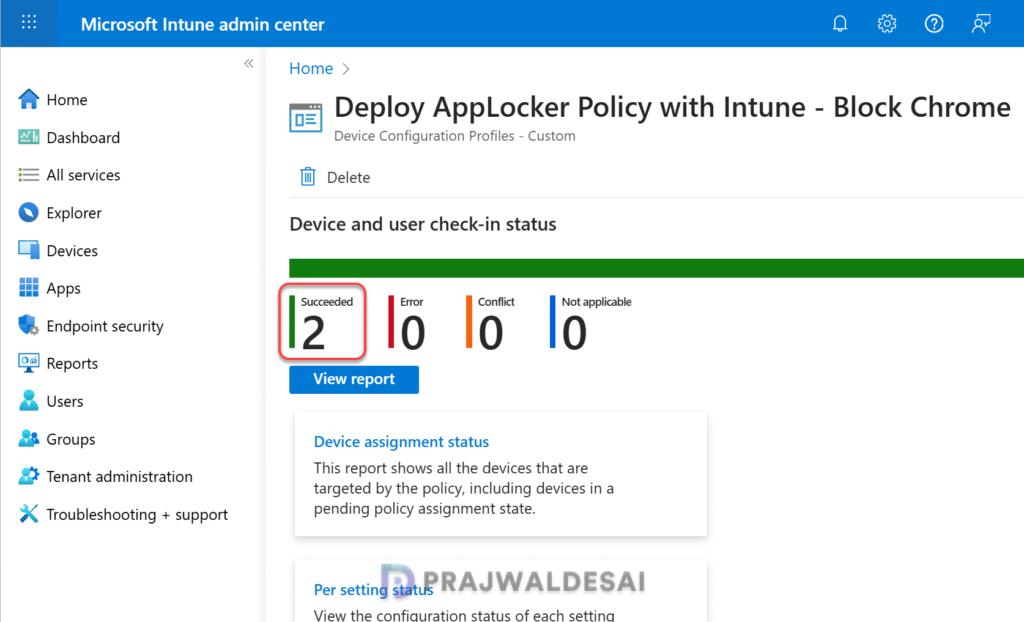Navigate to Home via breadcrumb link

click(x=311, y=69)
